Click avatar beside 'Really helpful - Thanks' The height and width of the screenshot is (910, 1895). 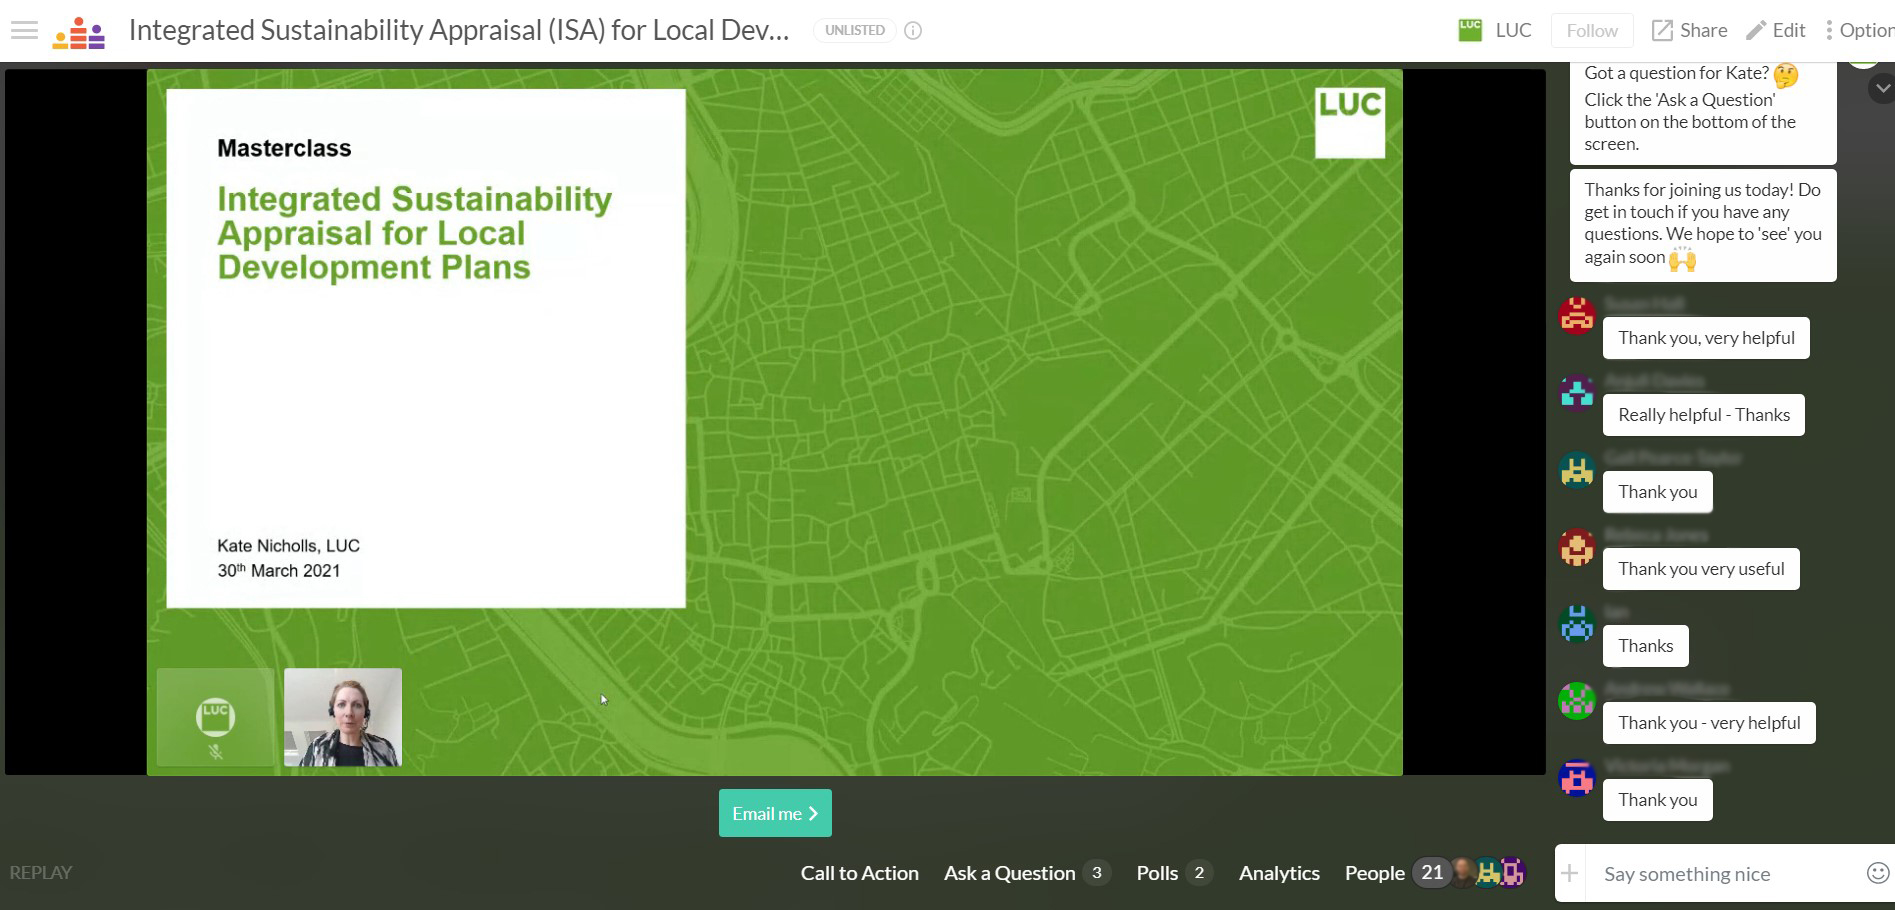pyautogui.click(x=1577, y=393)
